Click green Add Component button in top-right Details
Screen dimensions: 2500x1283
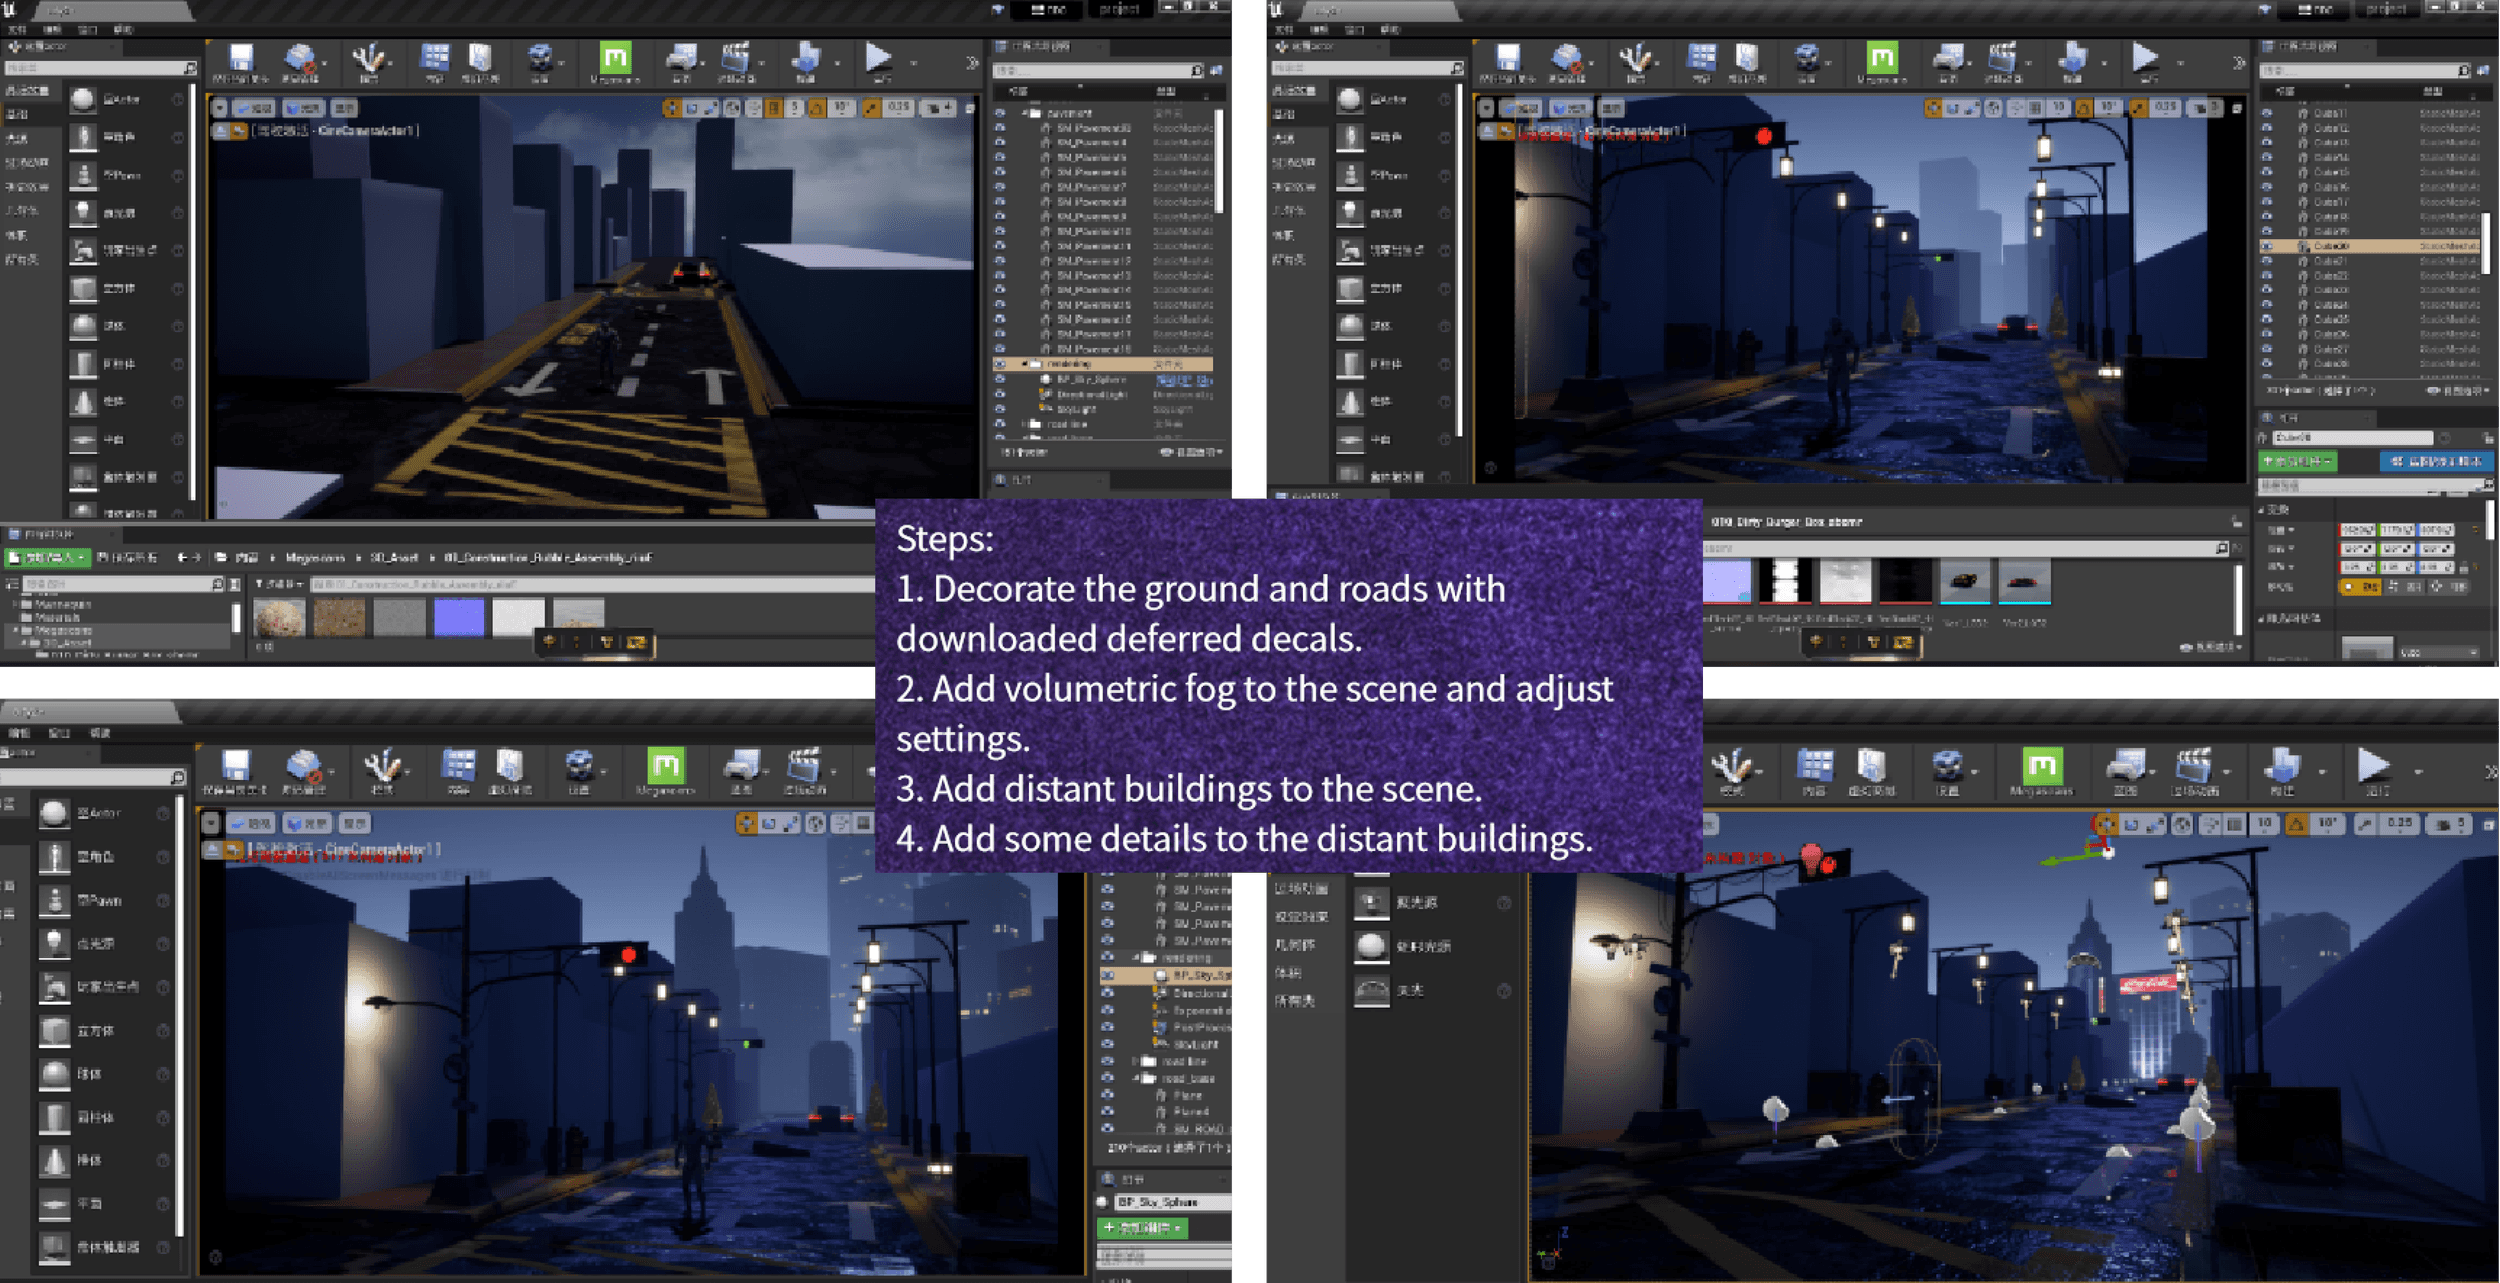2297,461
